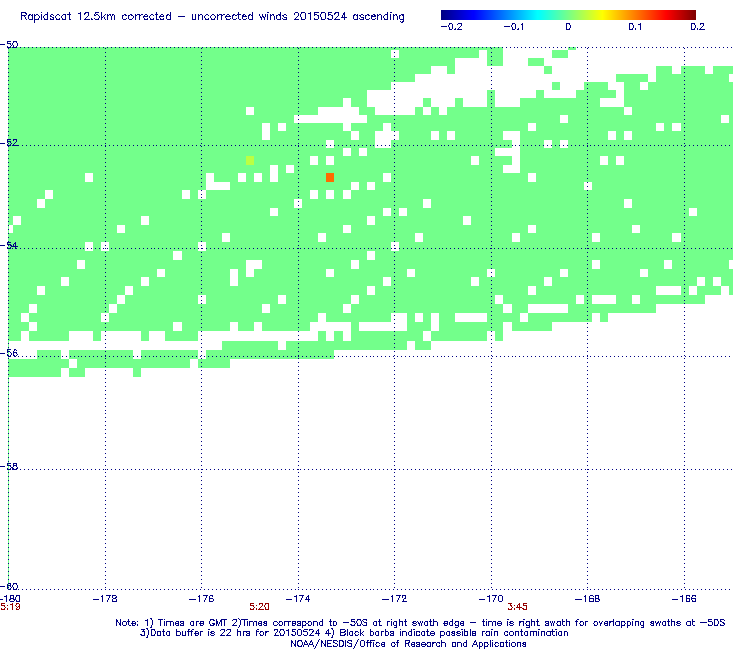
Task: Click the plot title starting 'Rapidscat 12.5km corrected'
Action: point(212,17)
